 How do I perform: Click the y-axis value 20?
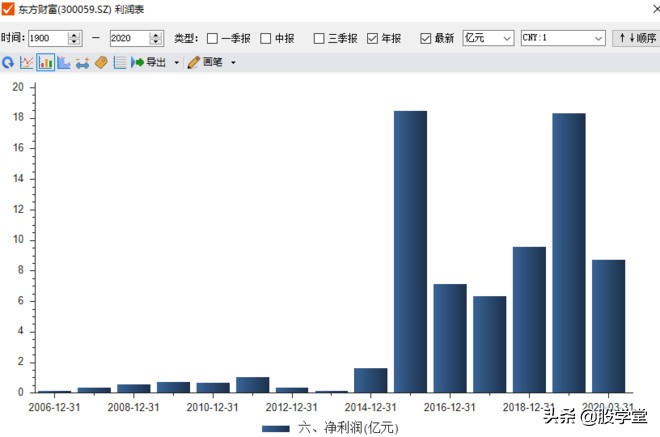click(x=18, y=87)
